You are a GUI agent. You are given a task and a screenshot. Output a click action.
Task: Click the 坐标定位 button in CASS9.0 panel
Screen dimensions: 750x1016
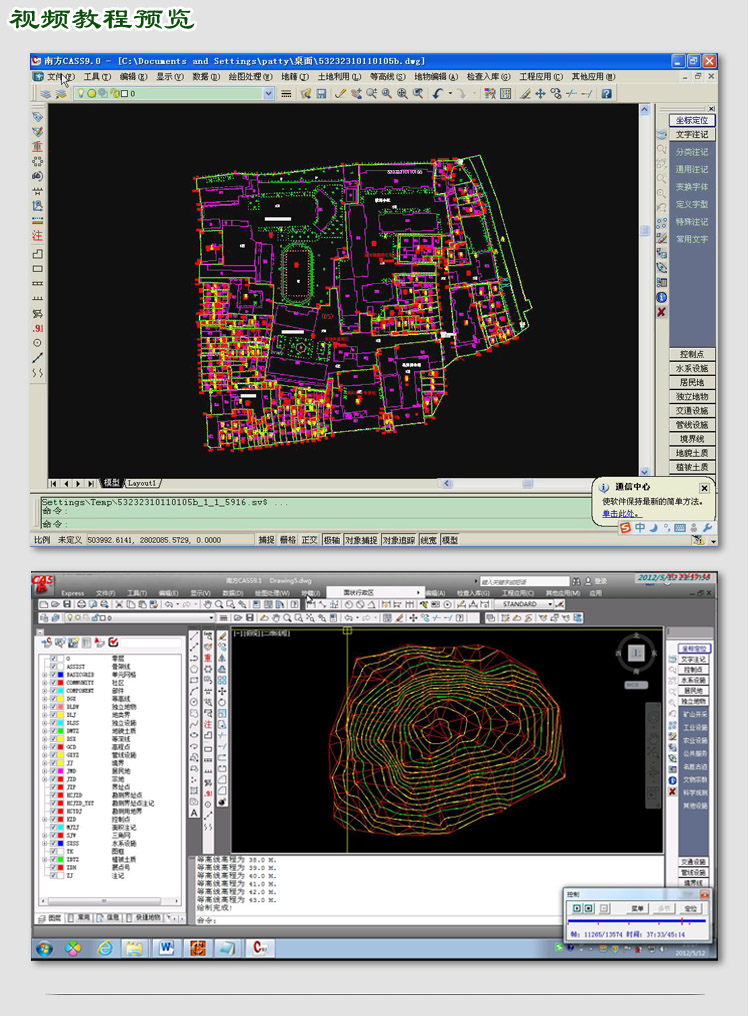(692, 121)
